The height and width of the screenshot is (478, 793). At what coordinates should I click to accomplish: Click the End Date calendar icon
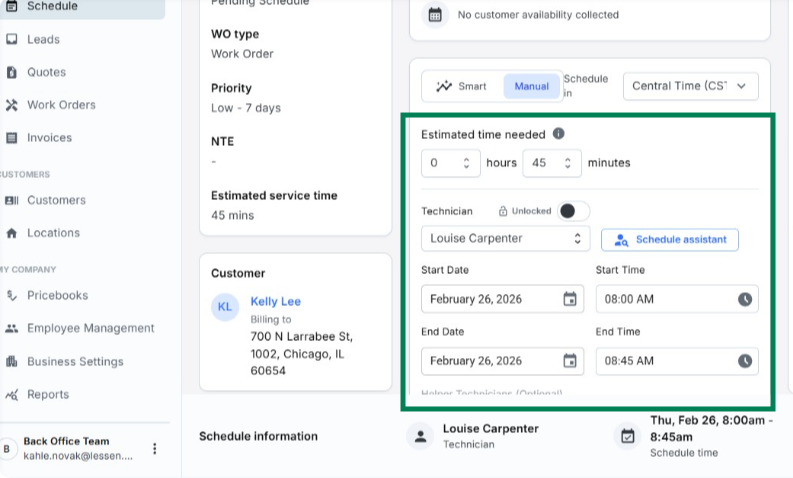click(569, 361)
